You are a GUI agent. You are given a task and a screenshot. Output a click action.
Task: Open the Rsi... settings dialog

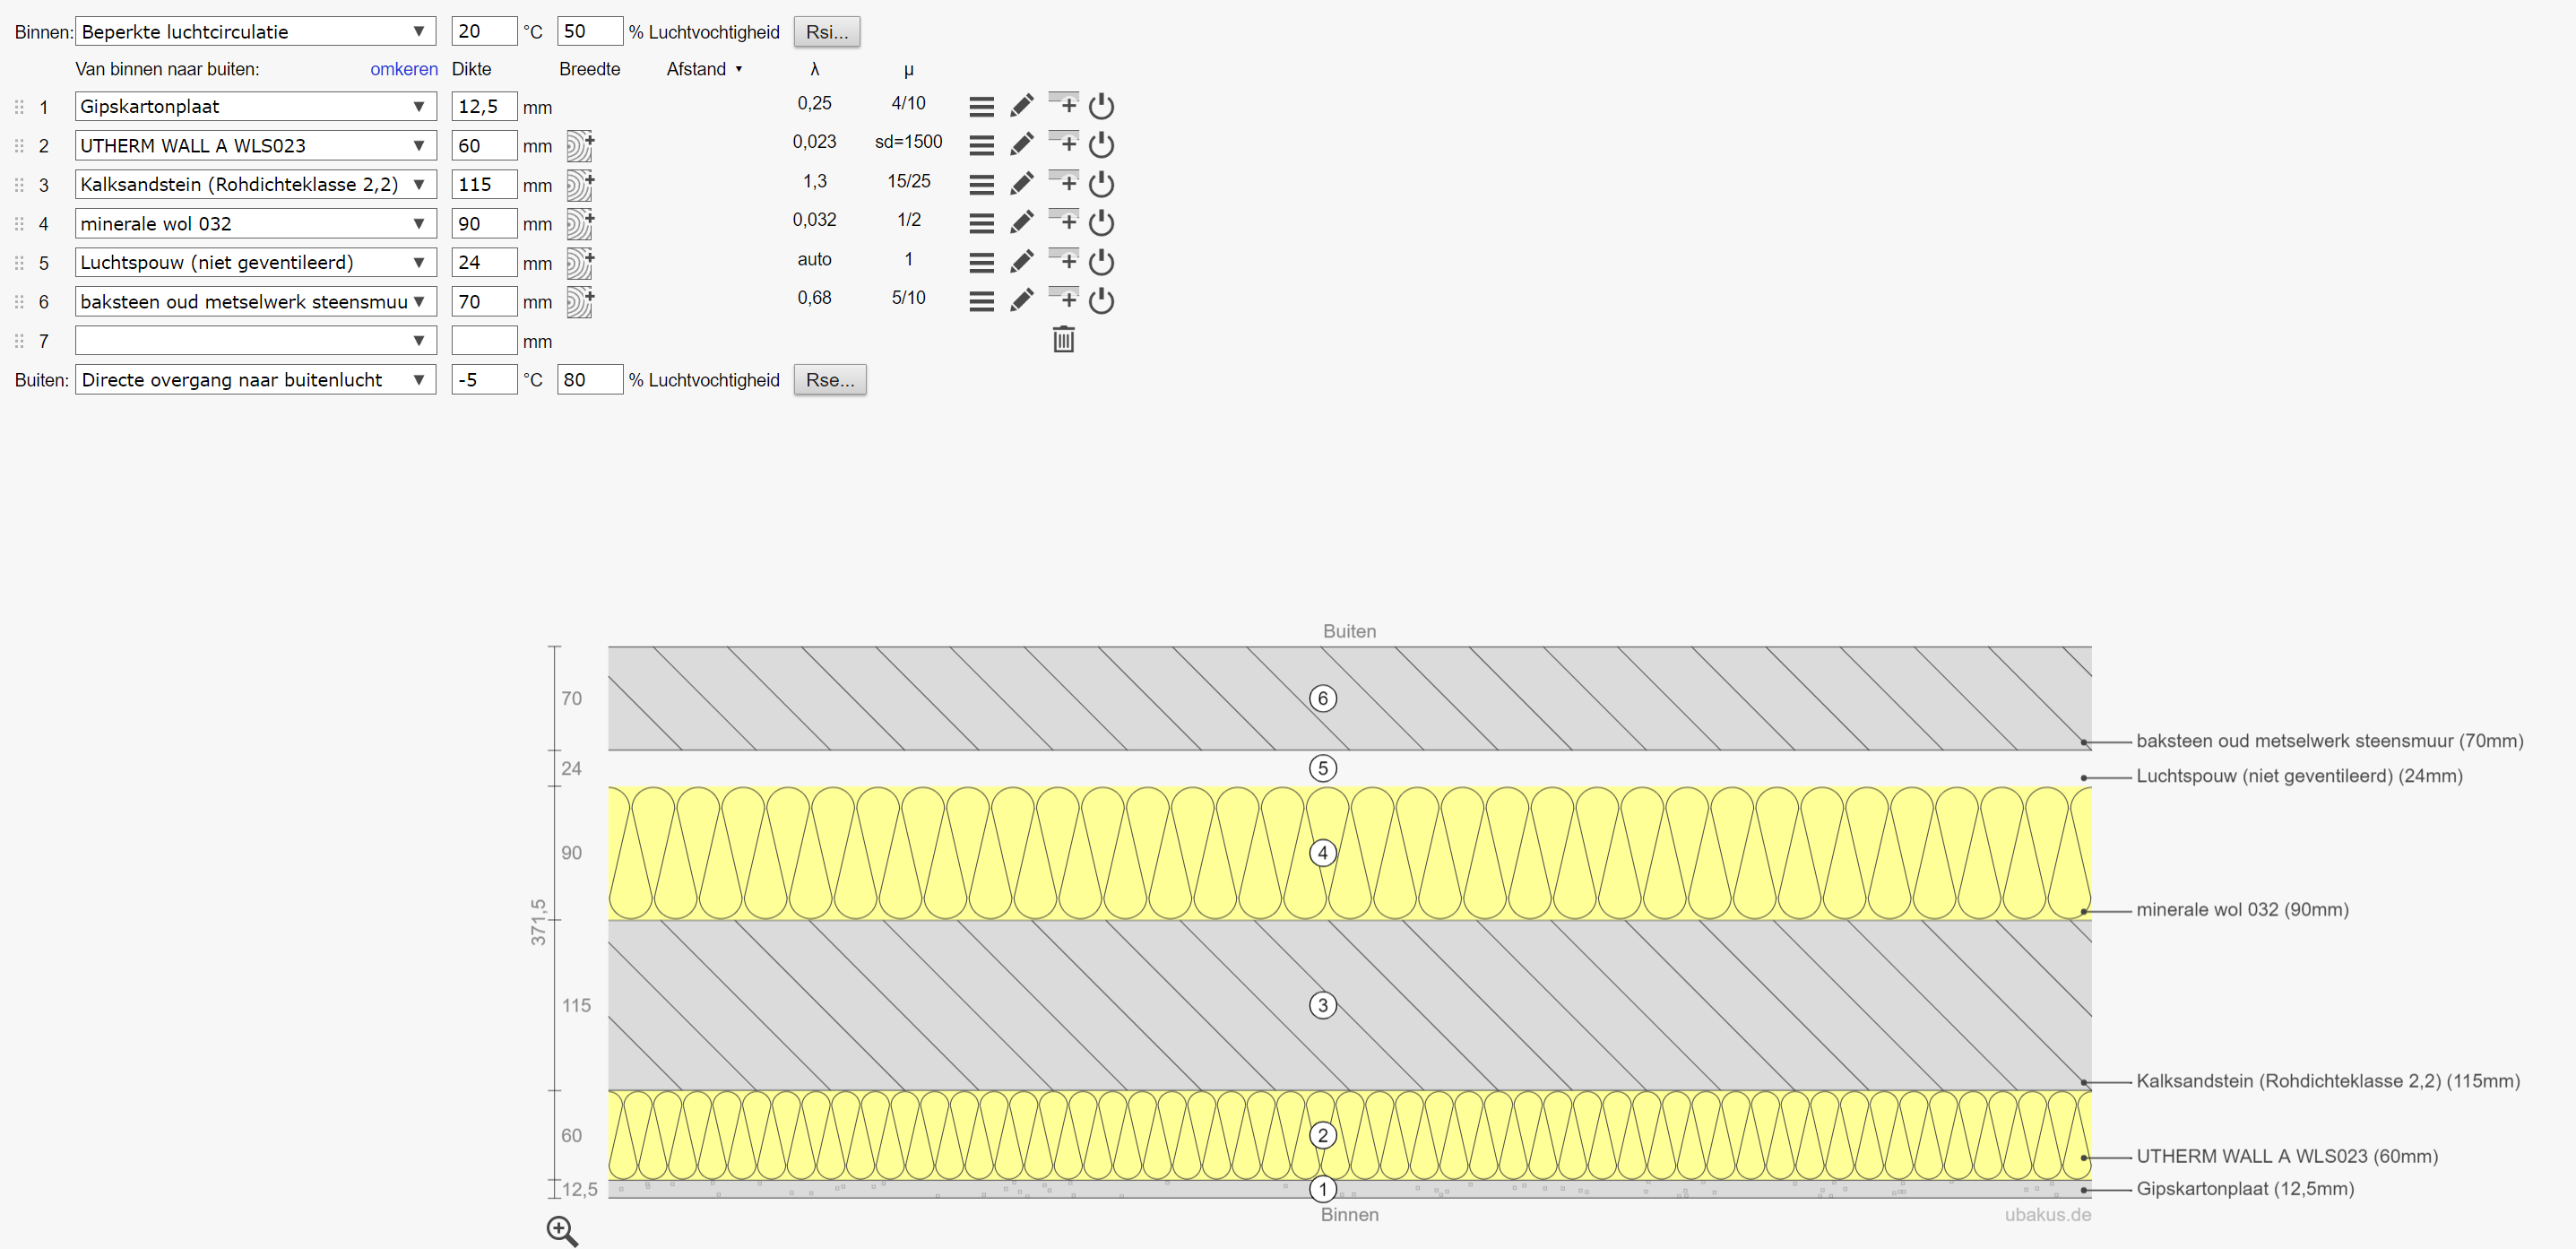click(826, 31)
